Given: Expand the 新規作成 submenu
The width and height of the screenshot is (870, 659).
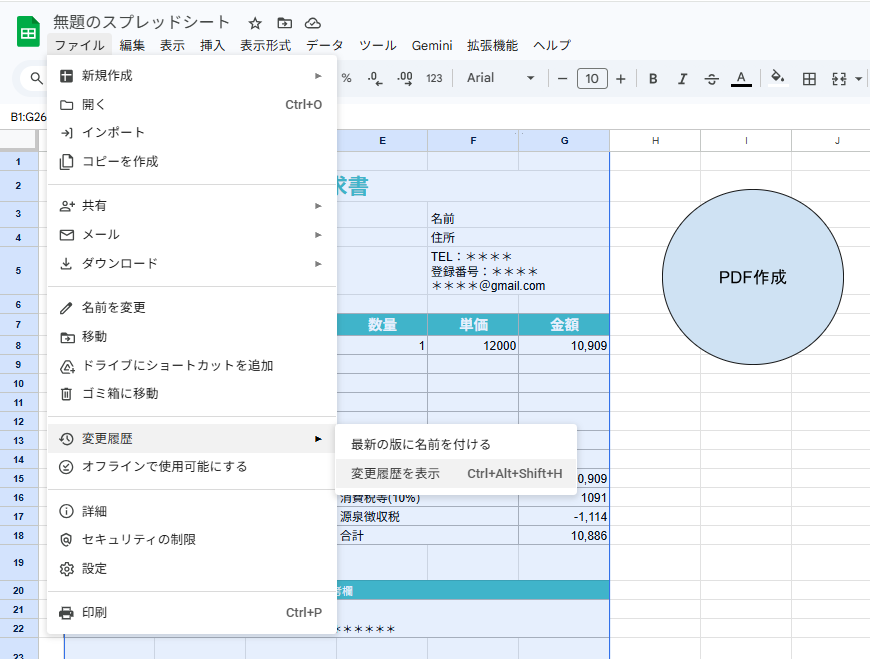Looking at the screenshot, I should click(x=191, y=76).
